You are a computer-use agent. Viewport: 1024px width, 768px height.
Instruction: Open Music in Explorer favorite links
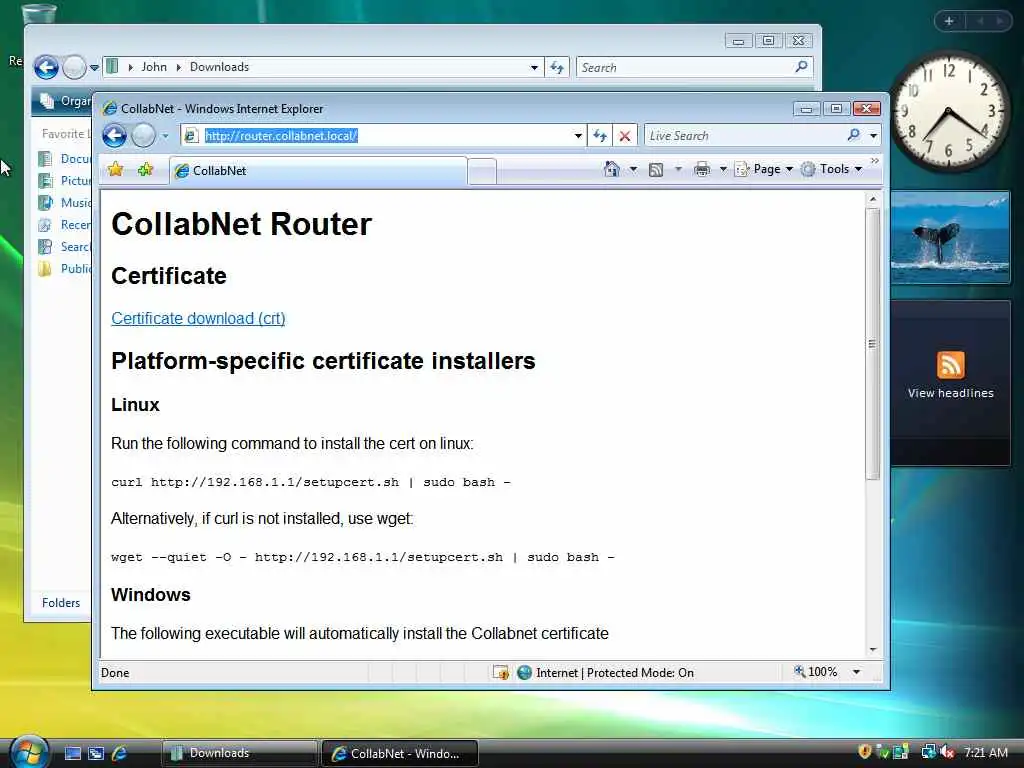coord(65,203)
